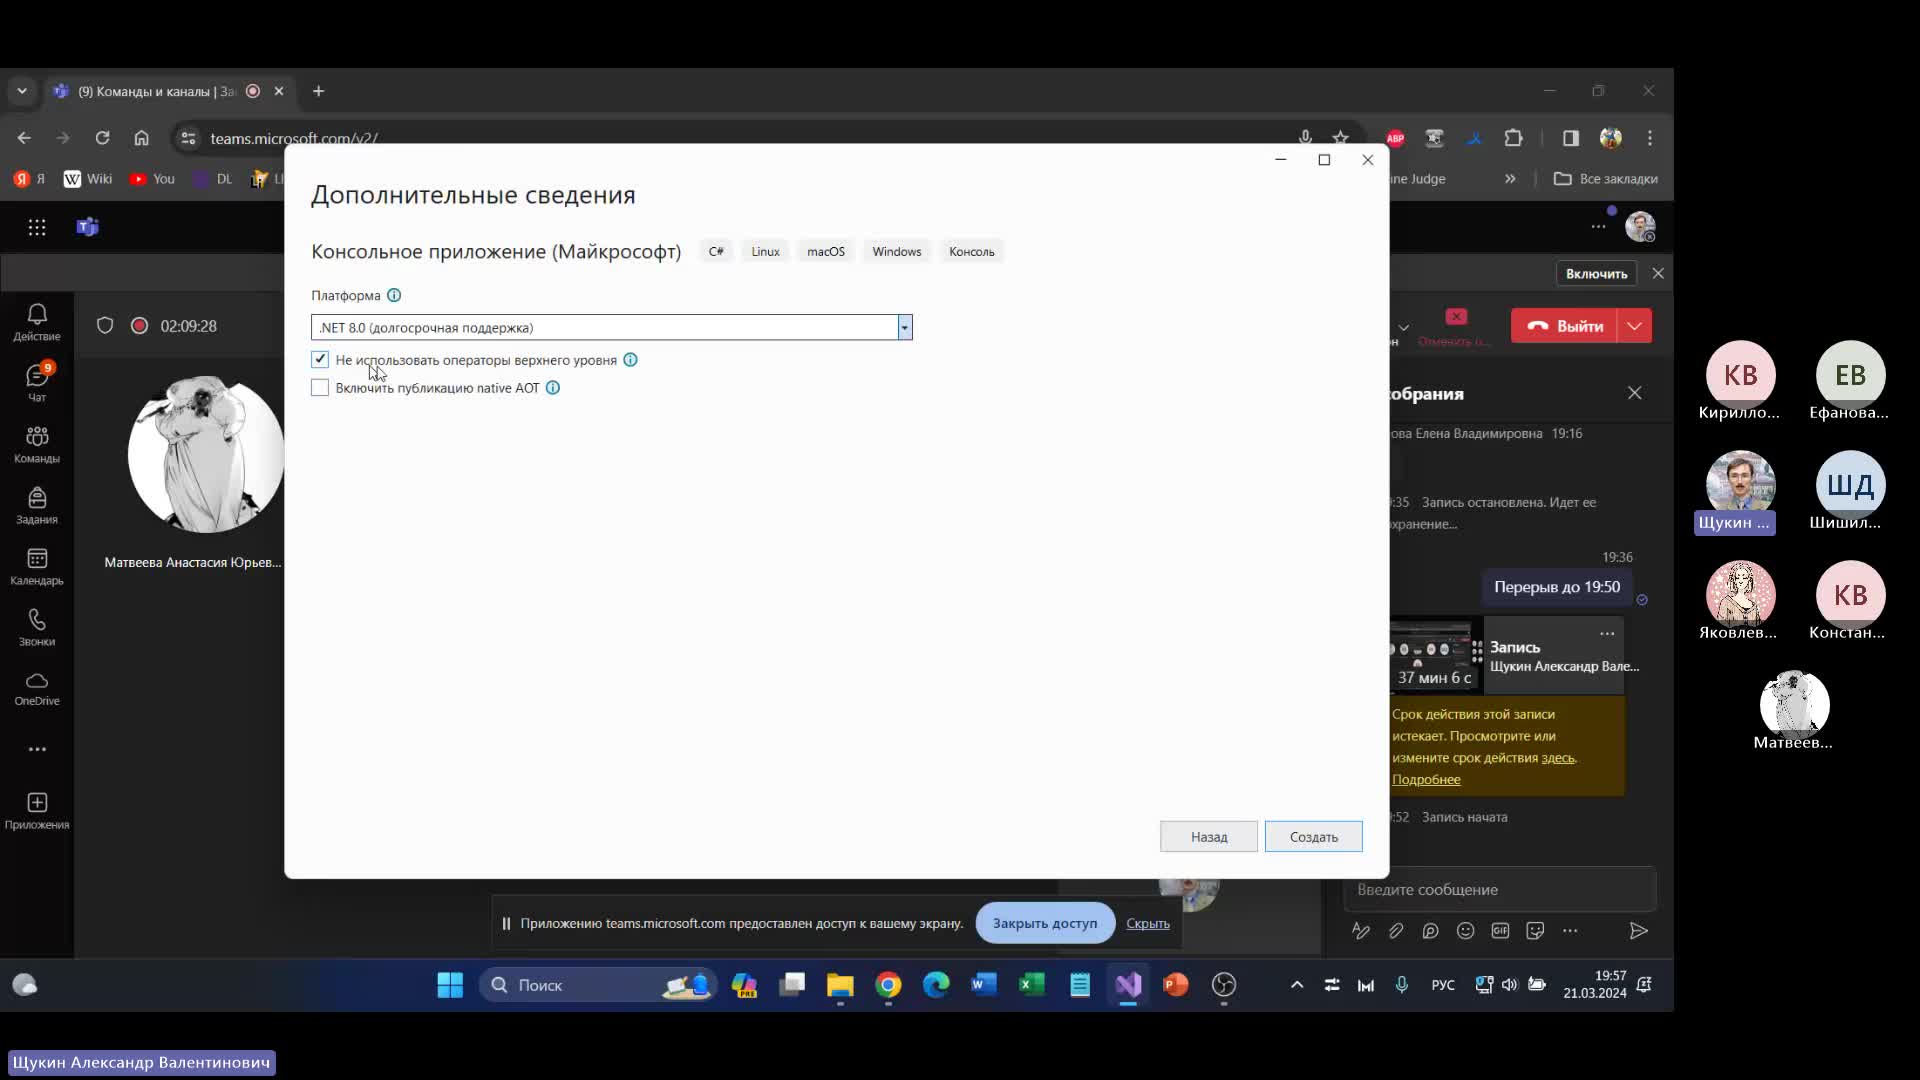This screenshot has width=1920, height=1080.
Task: Open Excel from taskbar
Action: coord(1032,986)
